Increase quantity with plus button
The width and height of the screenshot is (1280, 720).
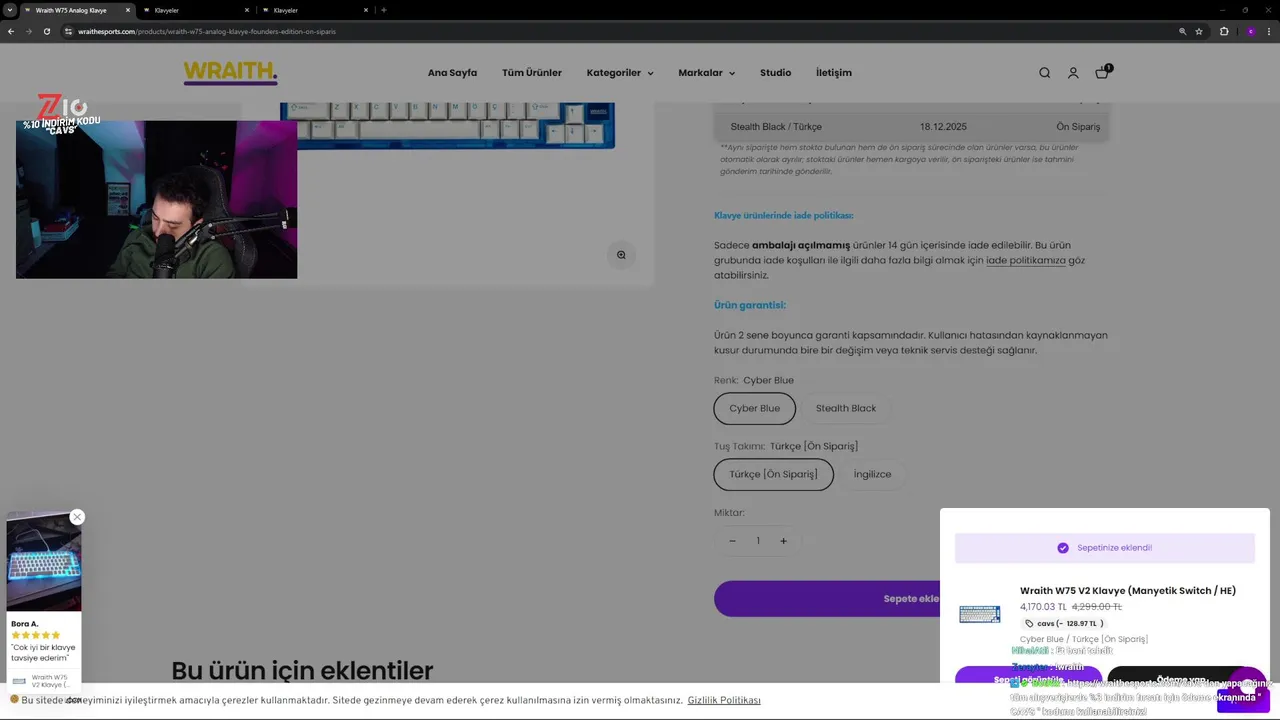click(783, 541)
